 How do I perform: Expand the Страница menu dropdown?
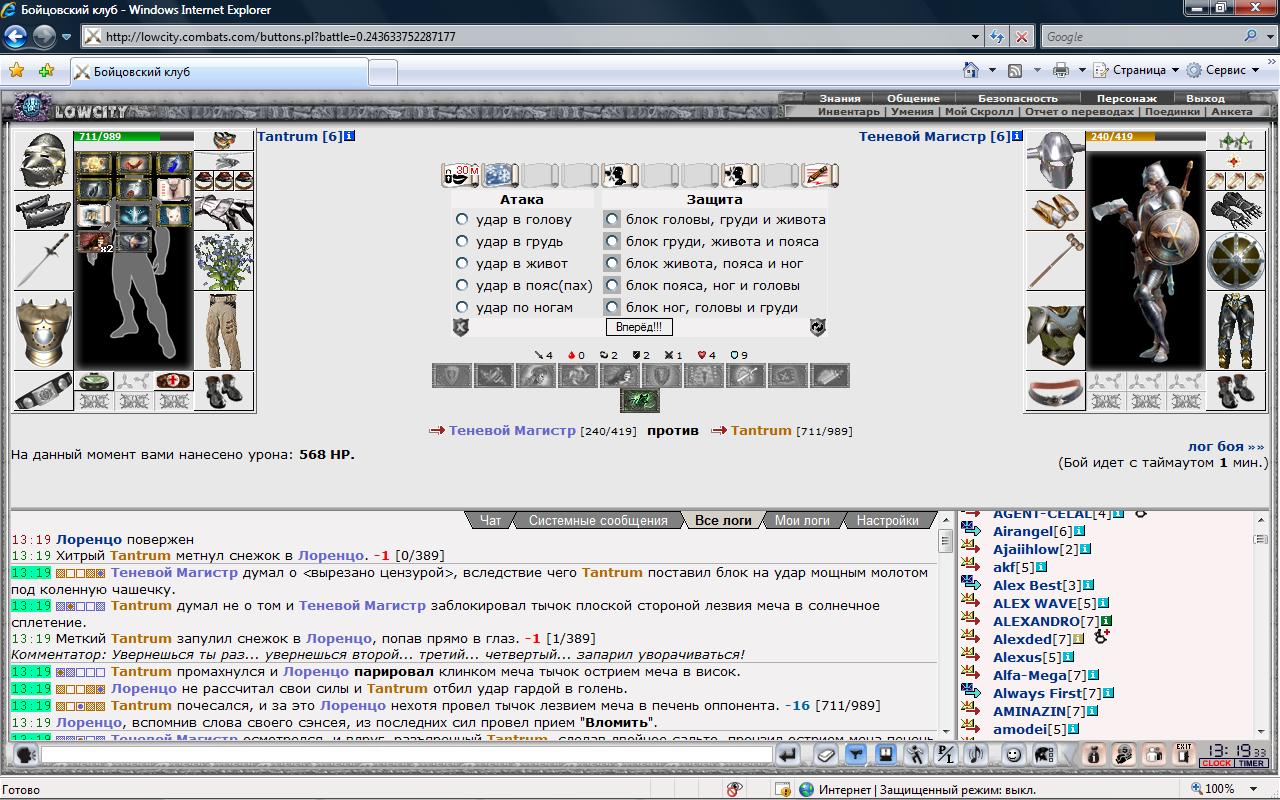[1175, 70]
